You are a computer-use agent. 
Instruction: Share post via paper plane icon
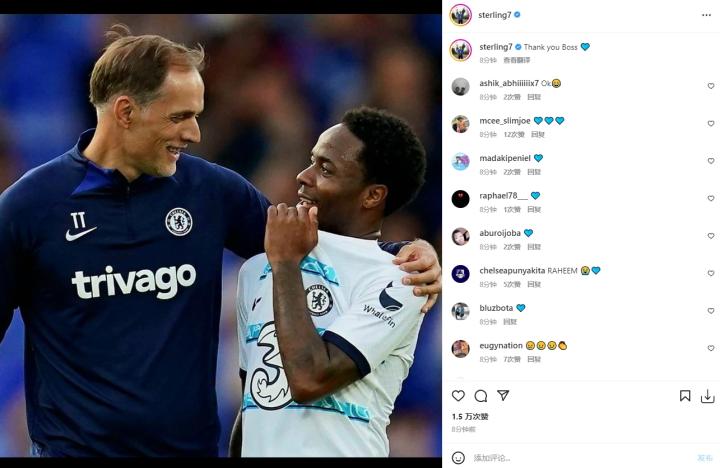pyautogui.click(x=503, y=395)
